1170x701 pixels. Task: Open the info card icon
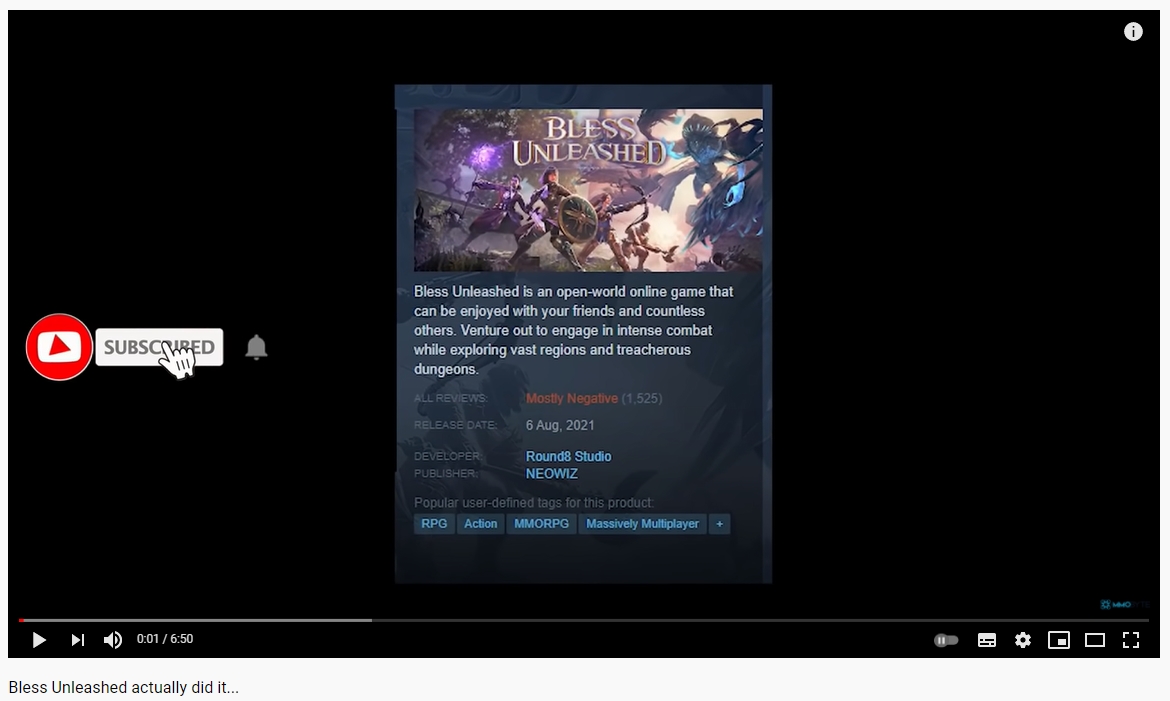(1133, 31)
